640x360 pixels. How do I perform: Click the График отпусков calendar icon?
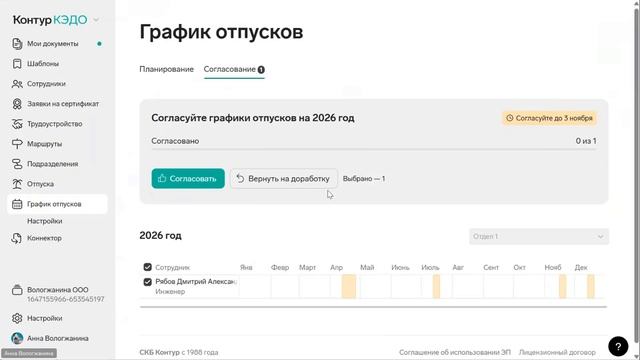(x=17, y=204)
